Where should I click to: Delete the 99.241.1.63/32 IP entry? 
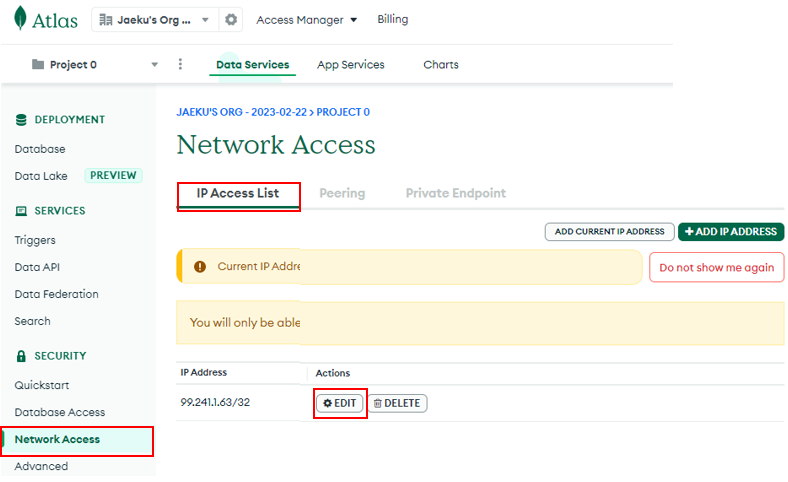coord(398,403)
